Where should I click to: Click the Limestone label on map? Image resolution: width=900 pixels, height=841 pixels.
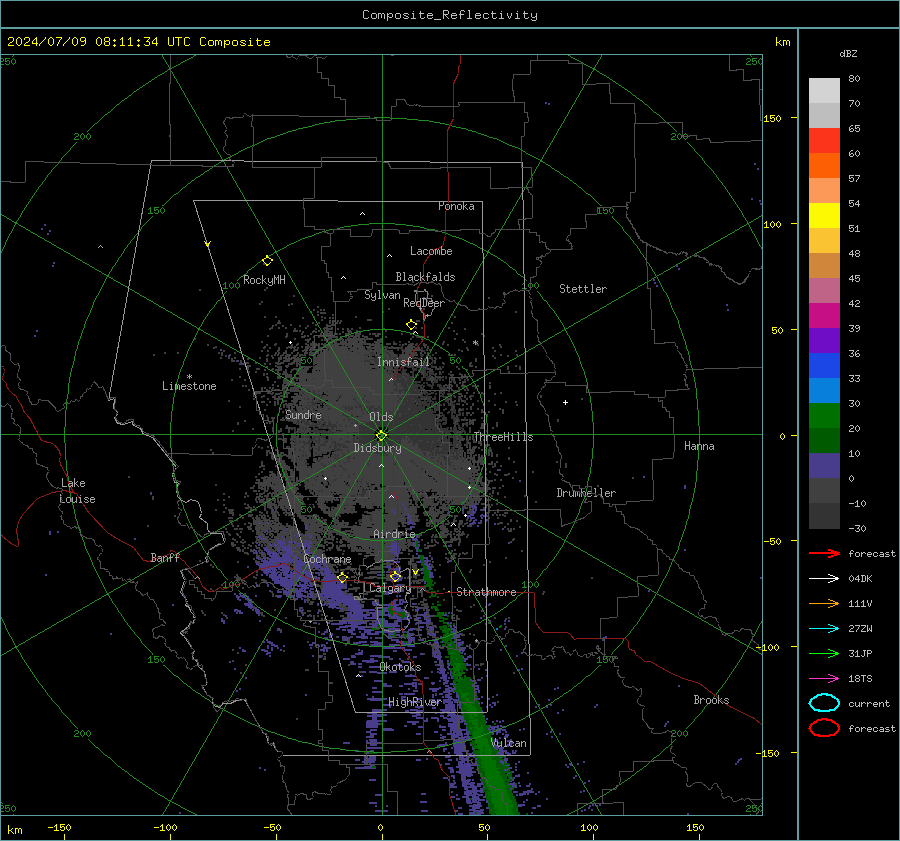189,386
